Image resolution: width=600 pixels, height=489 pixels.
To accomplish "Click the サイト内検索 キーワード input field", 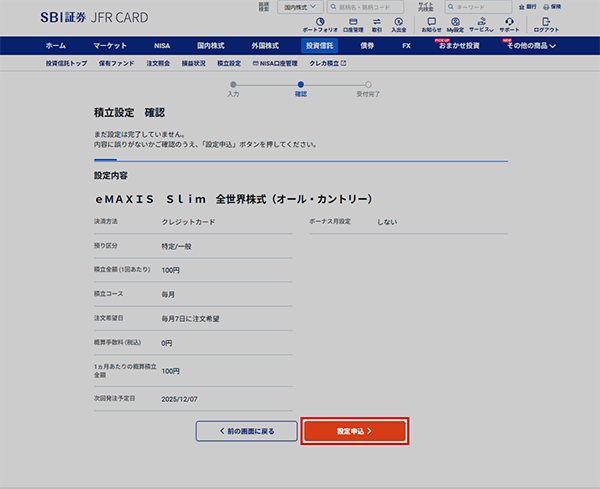I will tap(479, 7).
